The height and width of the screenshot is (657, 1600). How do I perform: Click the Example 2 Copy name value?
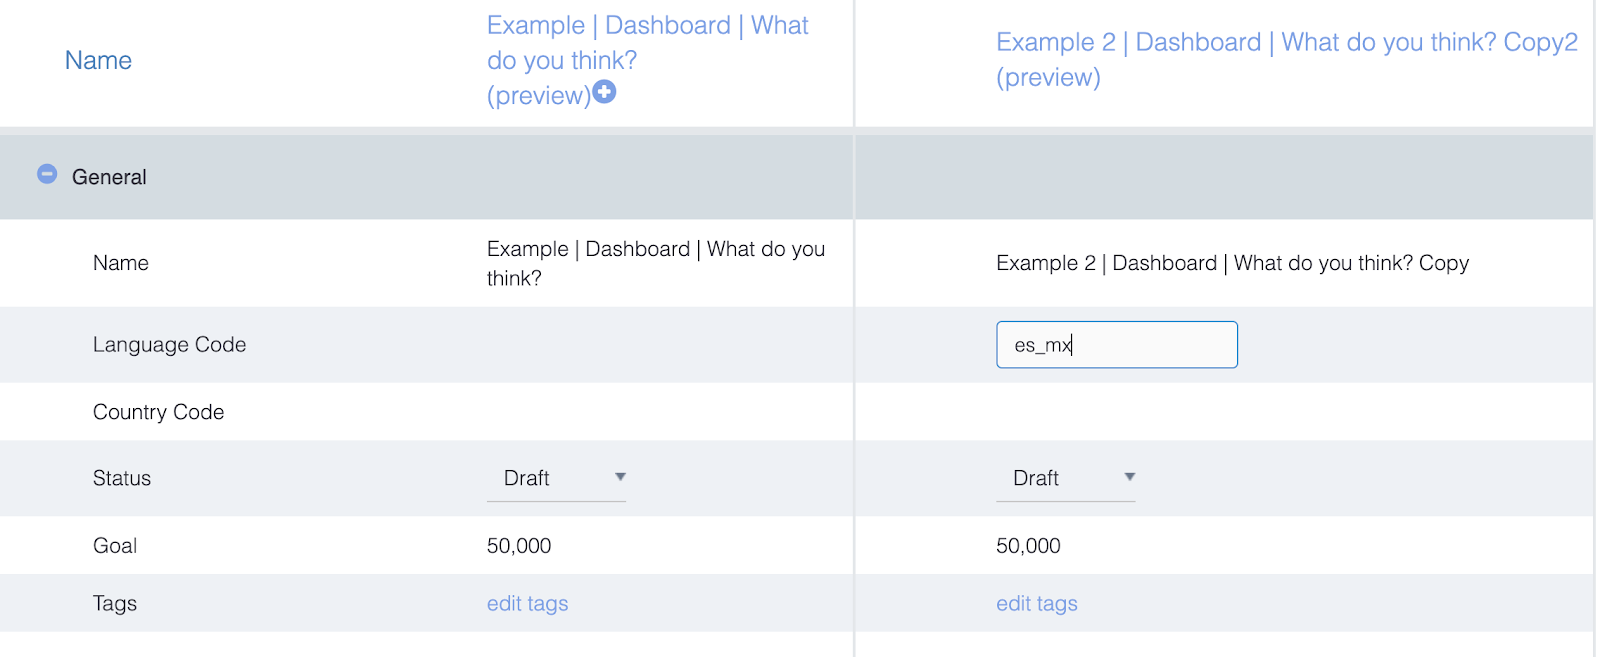[x=1232, y=263]
